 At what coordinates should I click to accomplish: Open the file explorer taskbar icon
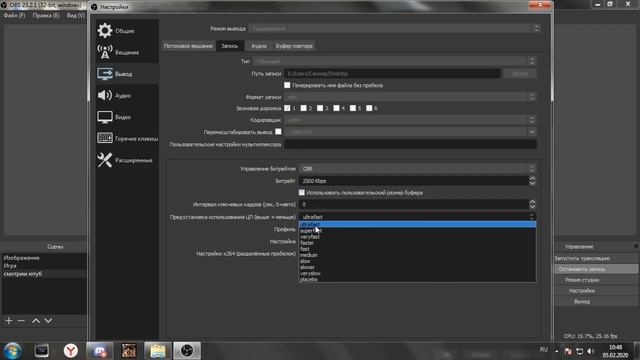[158, 351]
